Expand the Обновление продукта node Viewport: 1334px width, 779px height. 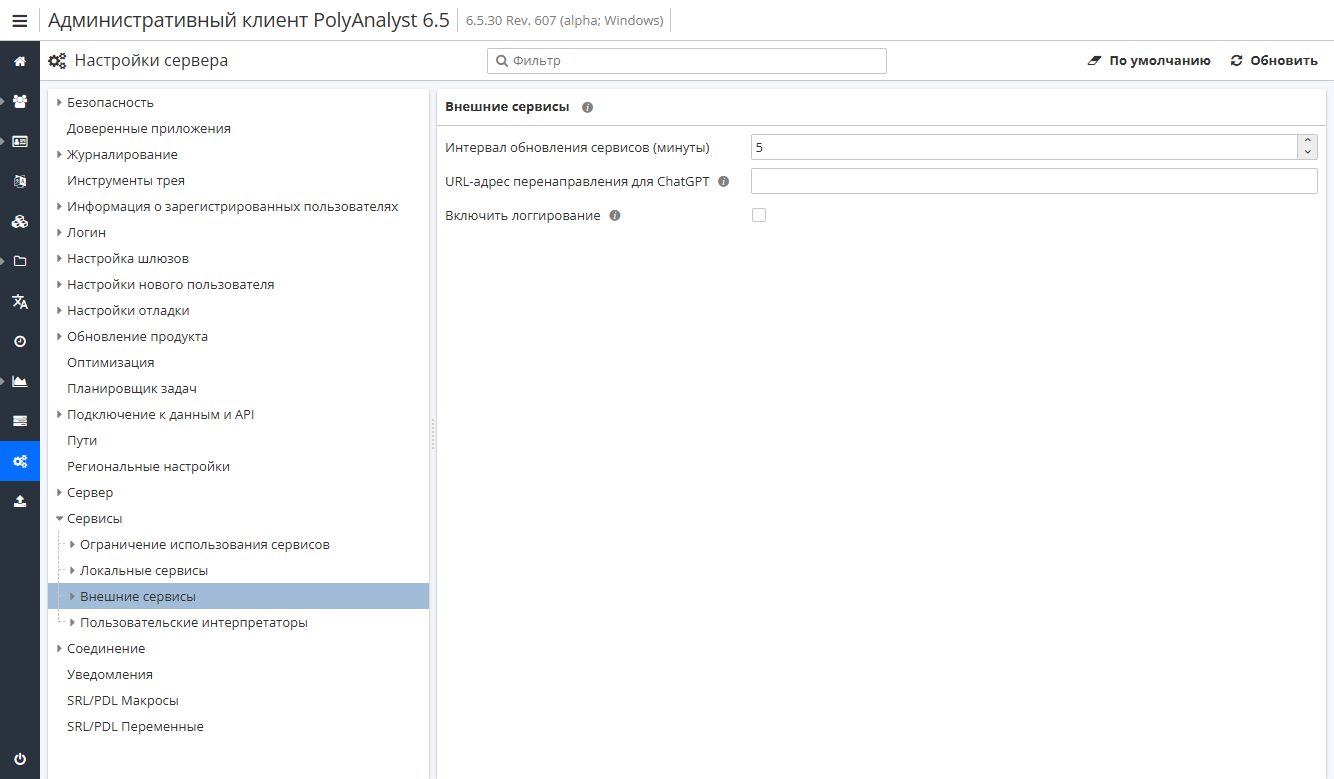click(60, 337)
